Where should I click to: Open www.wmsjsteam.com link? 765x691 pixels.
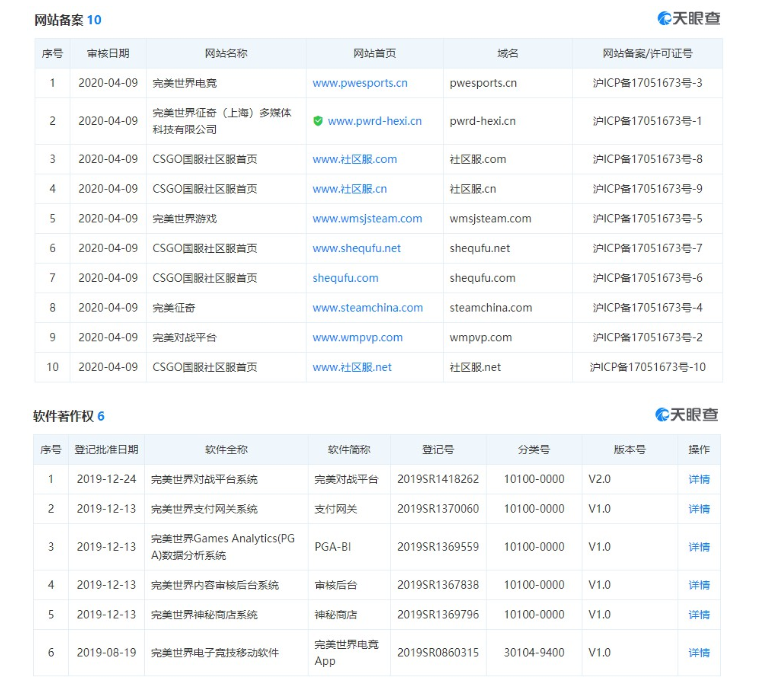[367, 219]
